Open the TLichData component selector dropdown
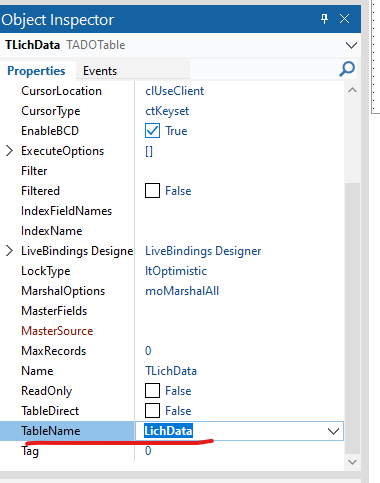Screen dimensions: 380x483 point(351,45)
